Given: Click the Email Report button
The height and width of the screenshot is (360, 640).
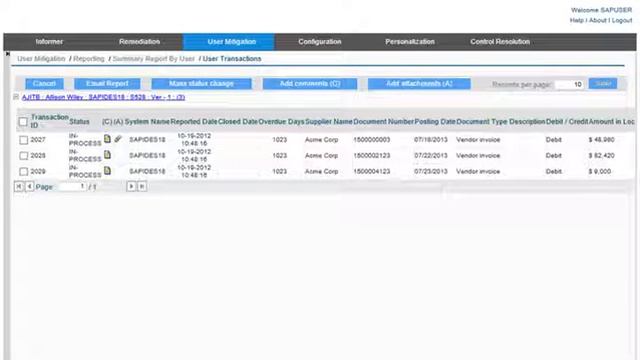Looking at the screenshot, I should point(107,84).
